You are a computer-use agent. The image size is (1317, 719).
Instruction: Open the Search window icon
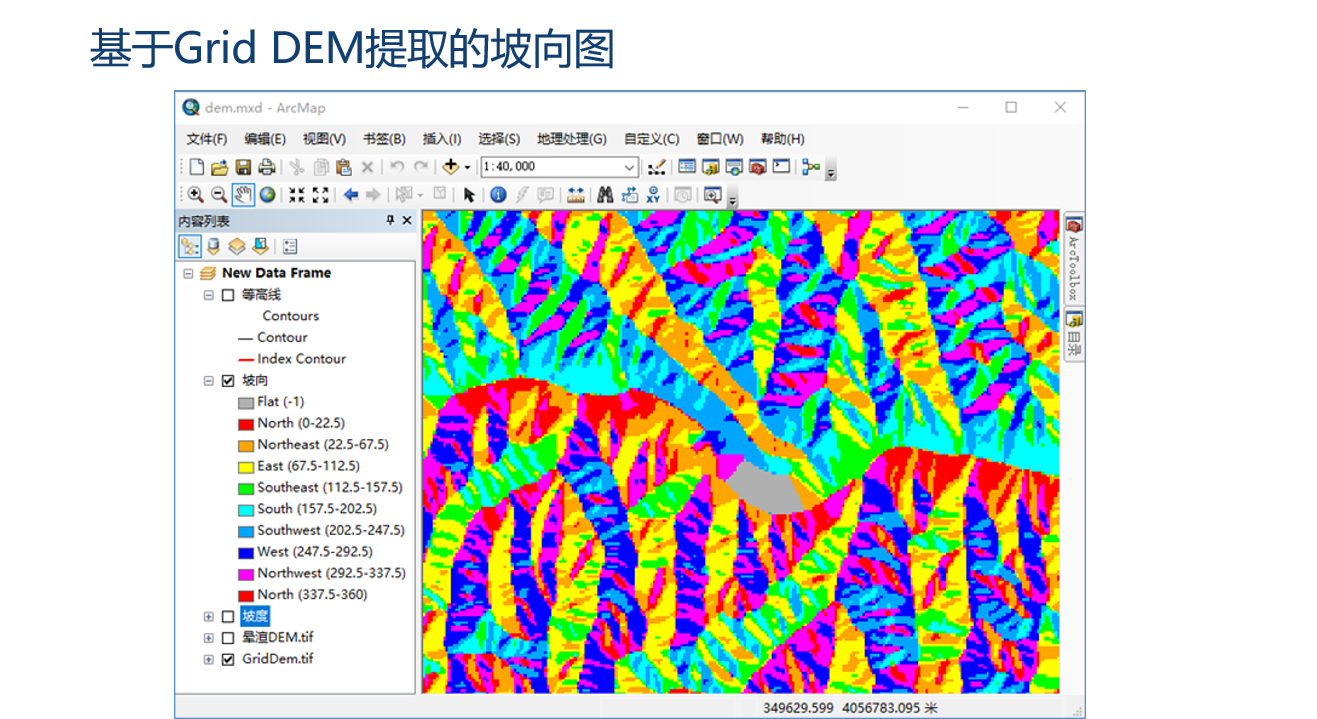pyautogui.click(x=734, y=167)
